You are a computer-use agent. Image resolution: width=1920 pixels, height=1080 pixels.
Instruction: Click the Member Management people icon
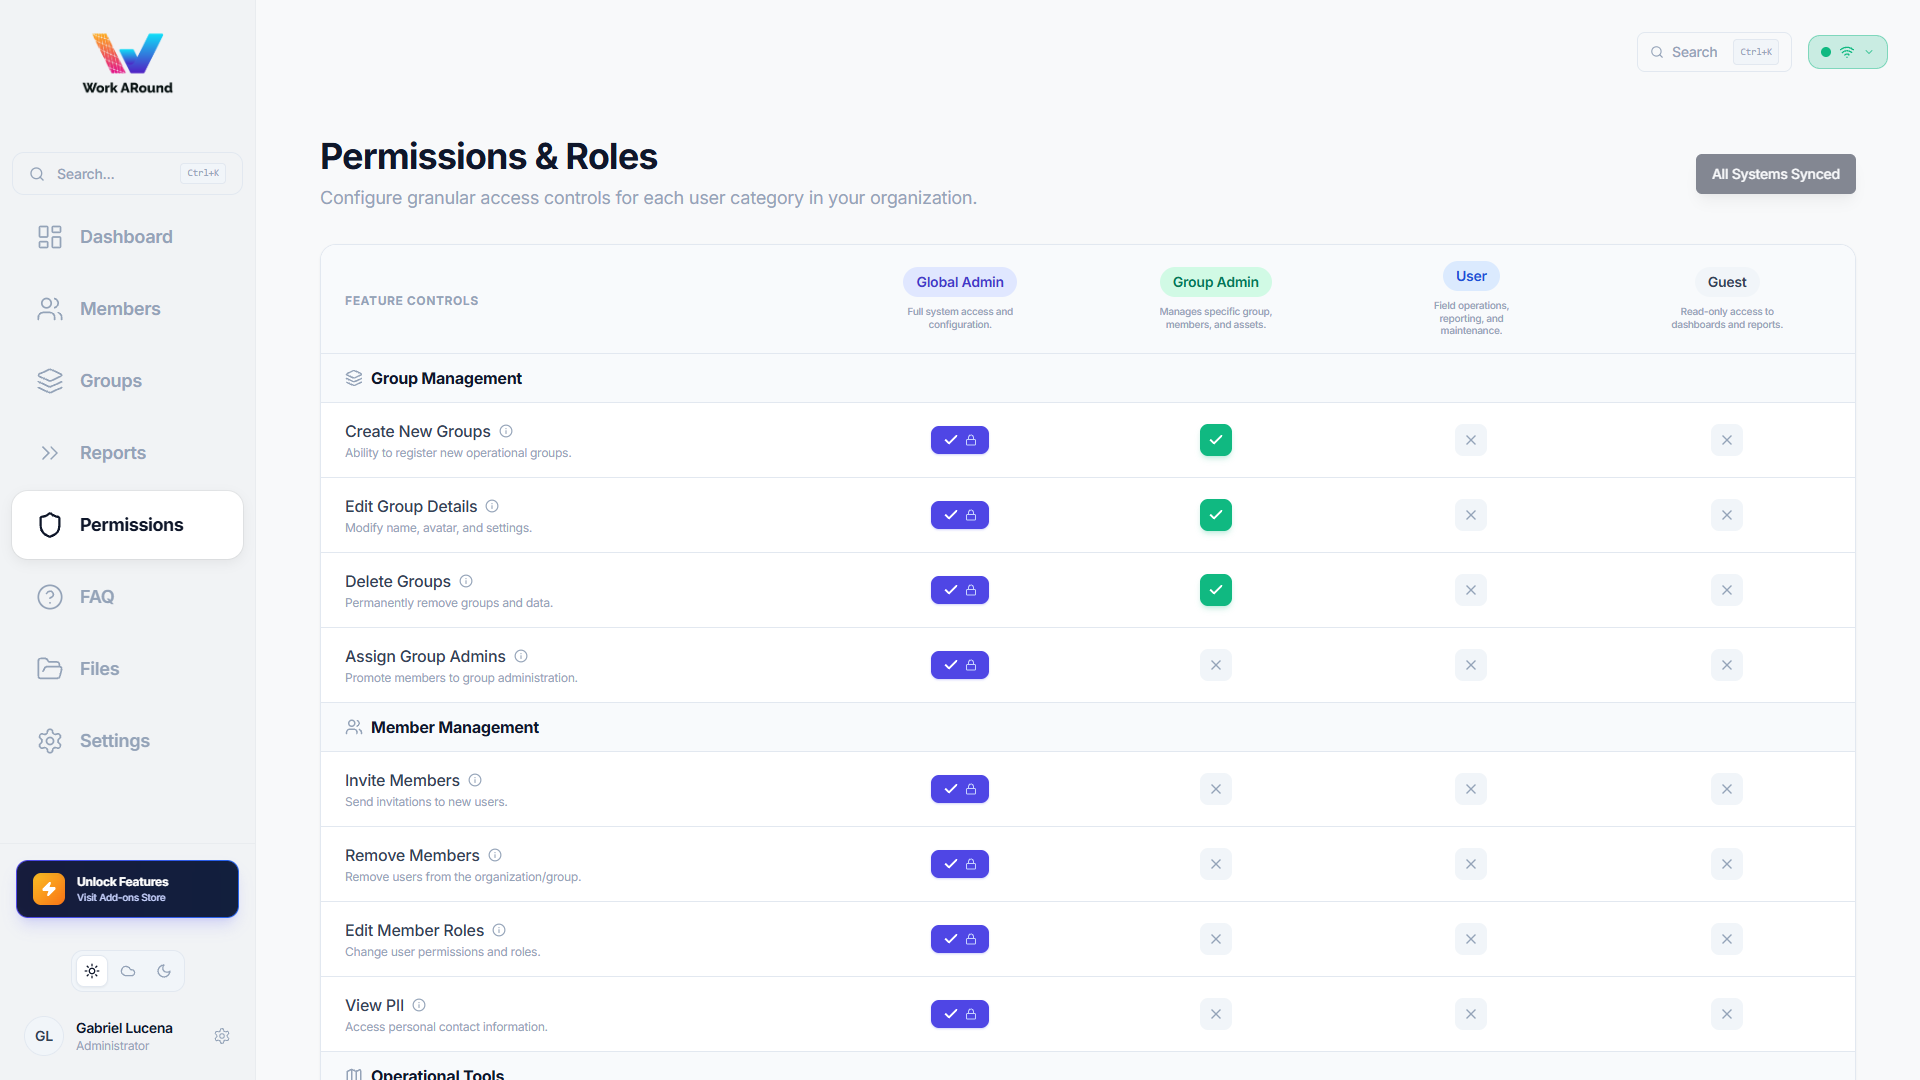pos(354,727)
